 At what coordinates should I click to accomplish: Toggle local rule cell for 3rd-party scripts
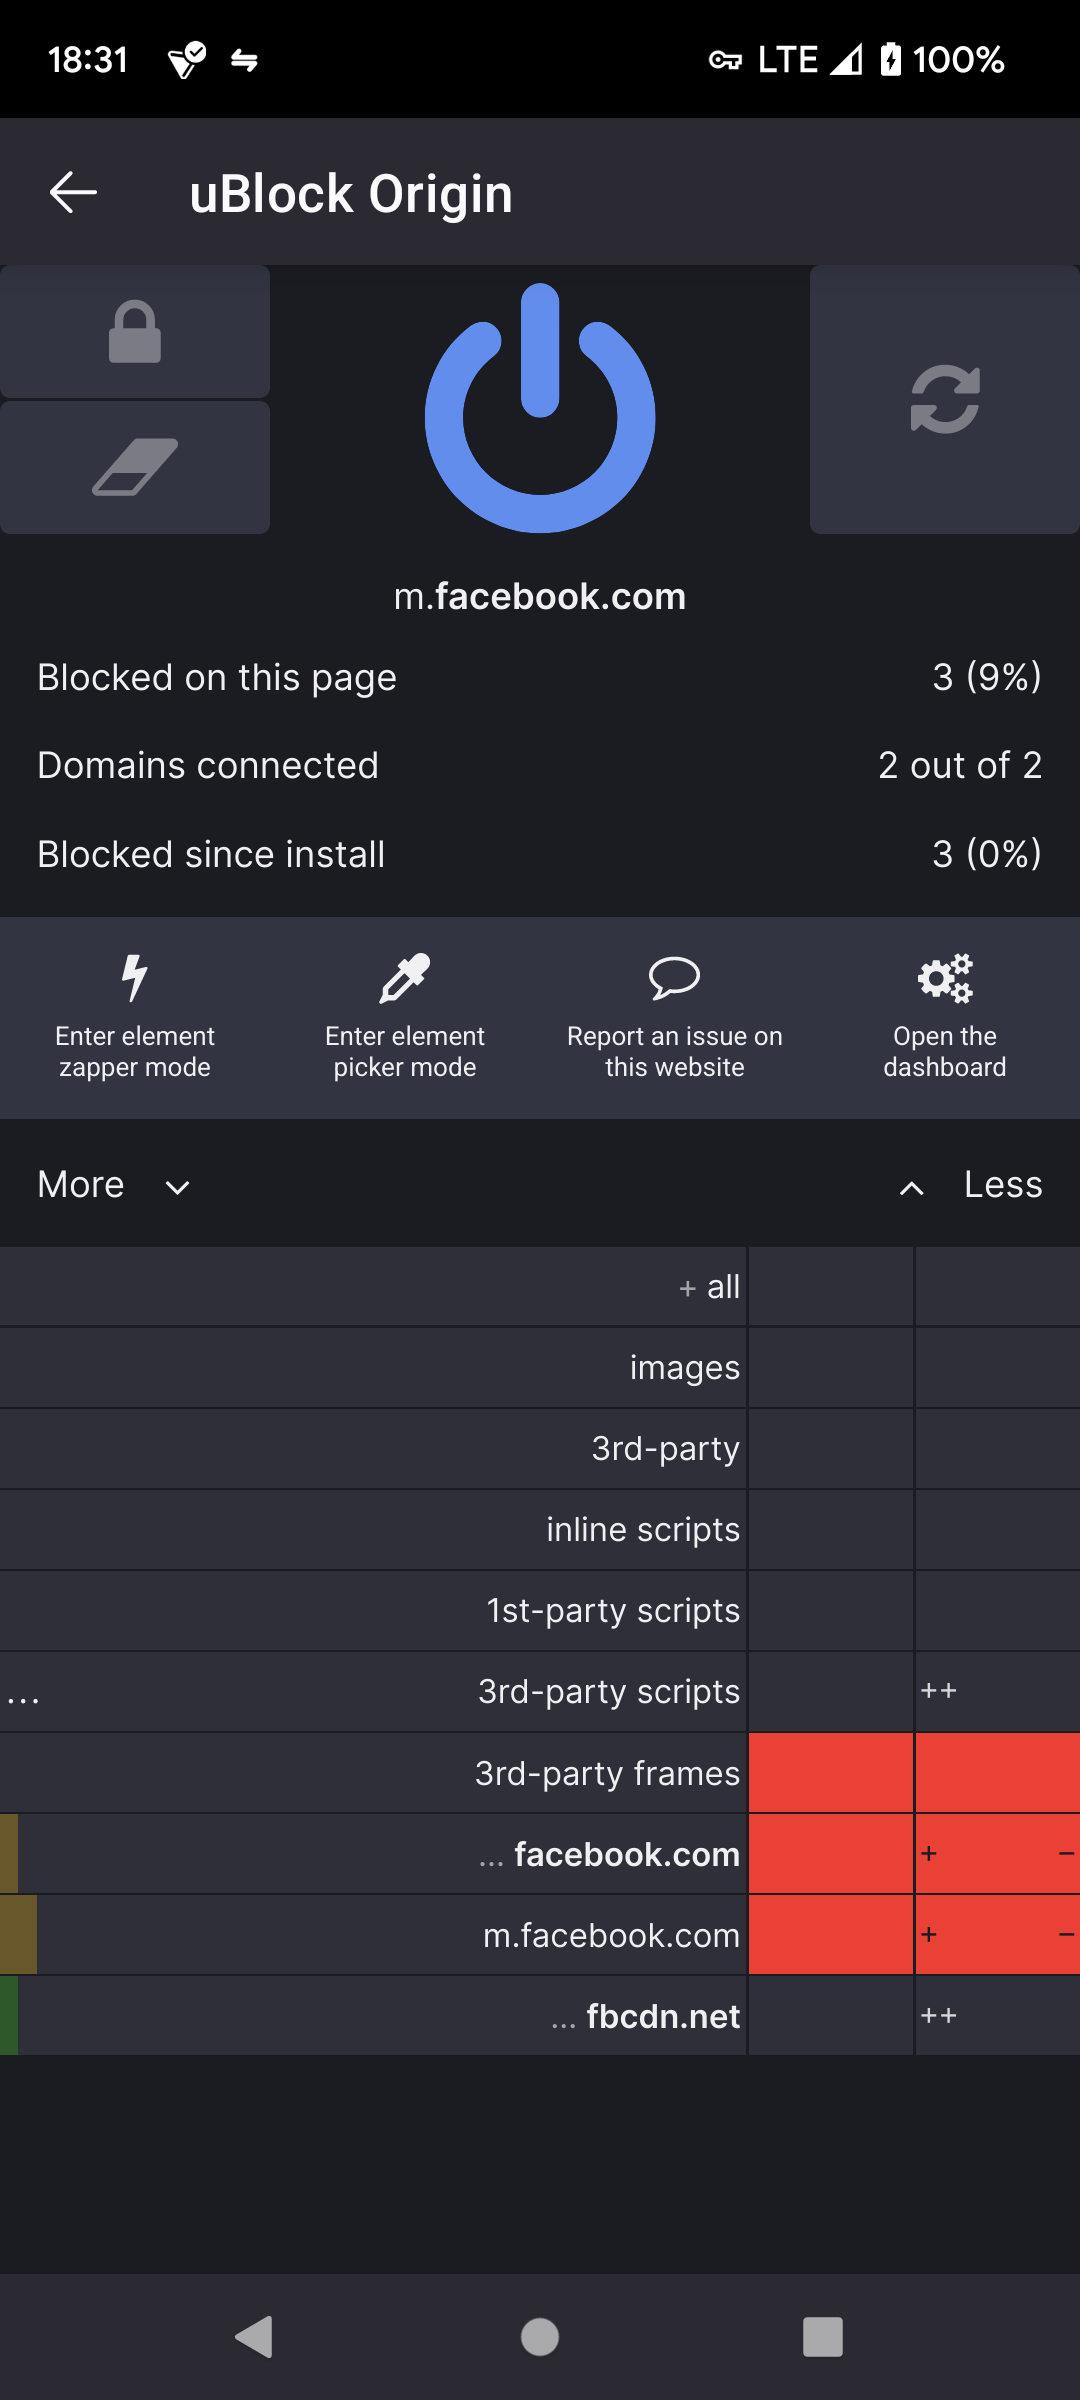point(997,1691)
